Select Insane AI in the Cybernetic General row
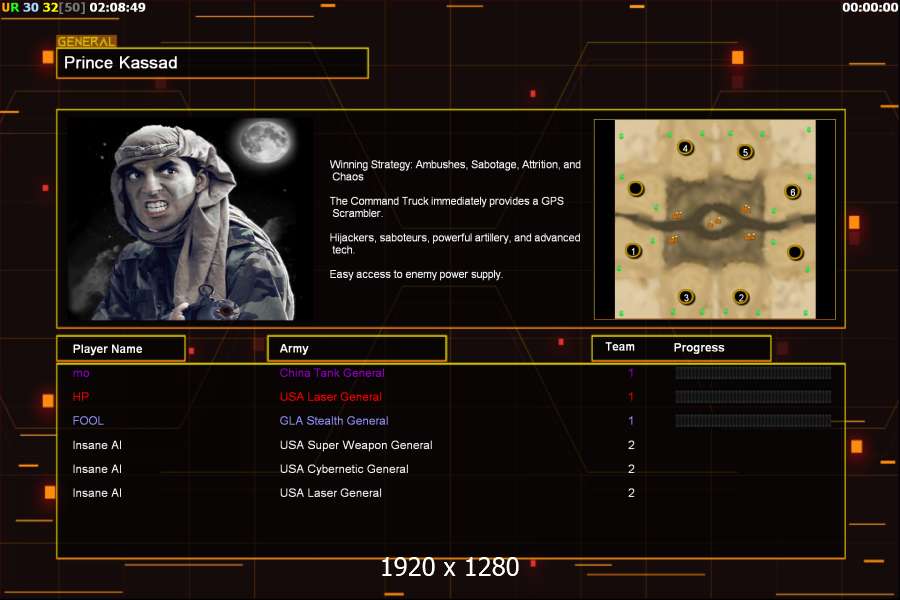 pos(97,469)
